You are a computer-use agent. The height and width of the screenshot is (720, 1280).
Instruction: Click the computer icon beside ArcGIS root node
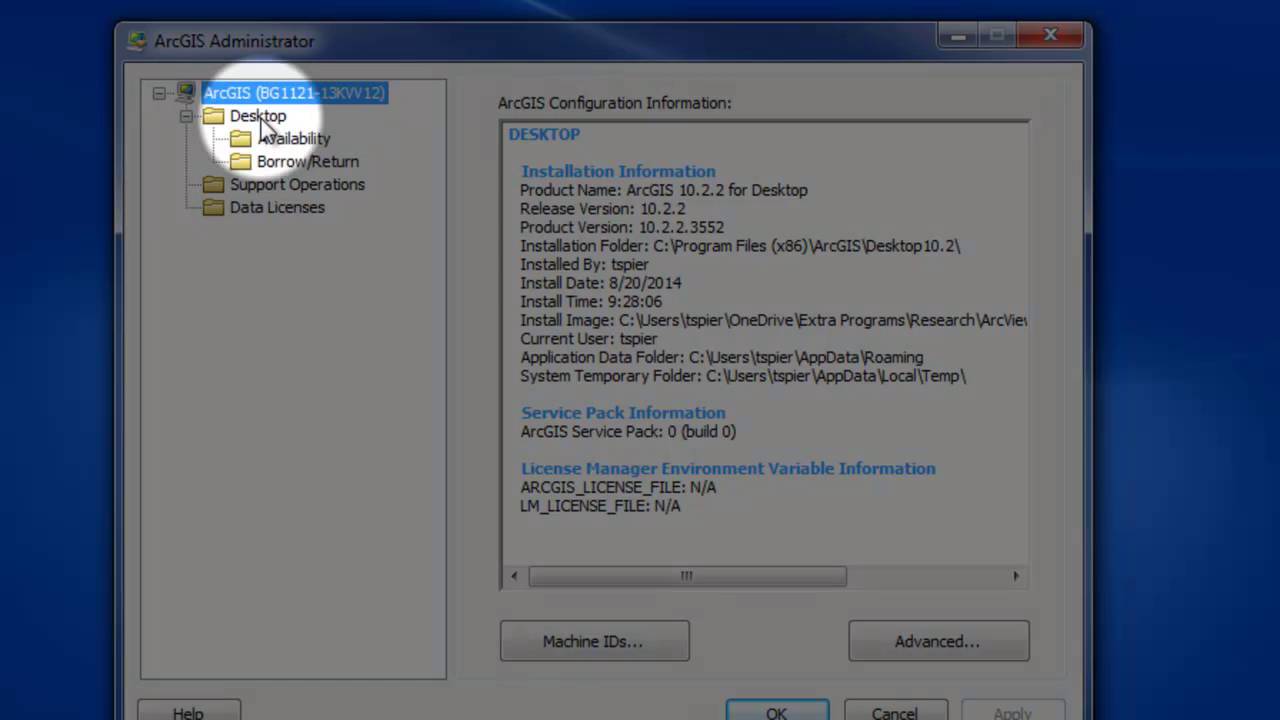pyautogui.click(x=186, y=93)
